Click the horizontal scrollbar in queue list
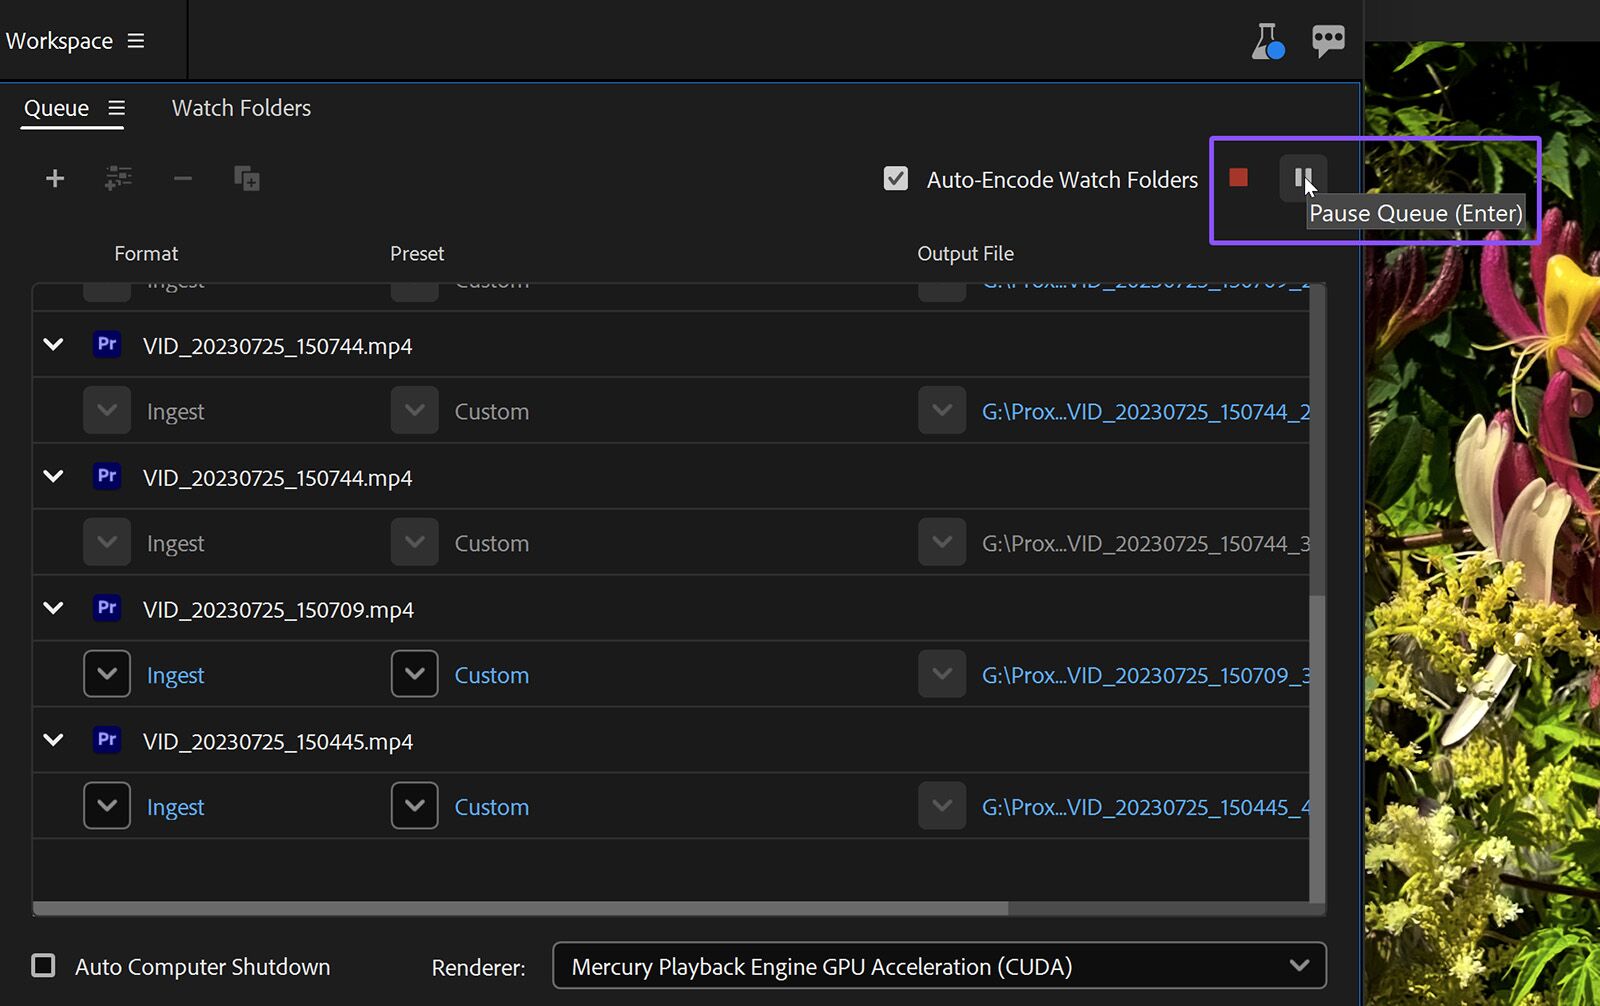The width and height of the screenshot is (1600, 1006). (520, 909)
